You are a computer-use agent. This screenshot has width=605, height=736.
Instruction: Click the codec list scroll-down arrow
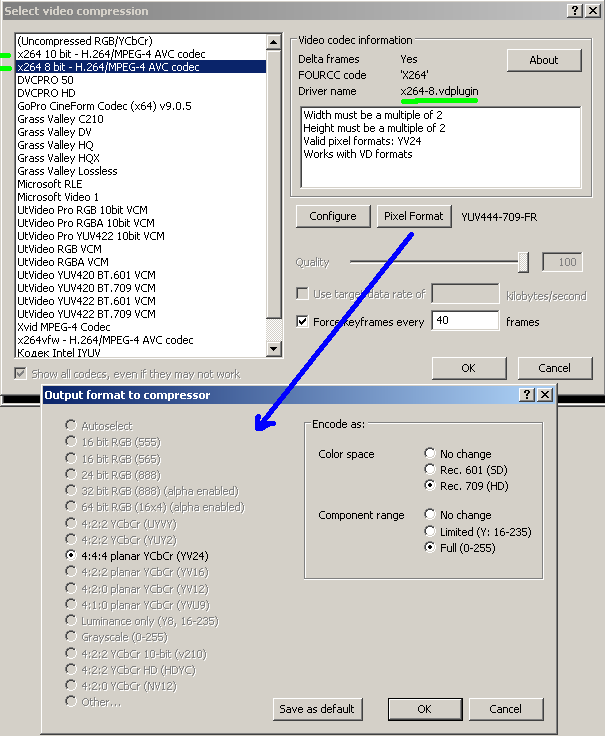[274, 348]
